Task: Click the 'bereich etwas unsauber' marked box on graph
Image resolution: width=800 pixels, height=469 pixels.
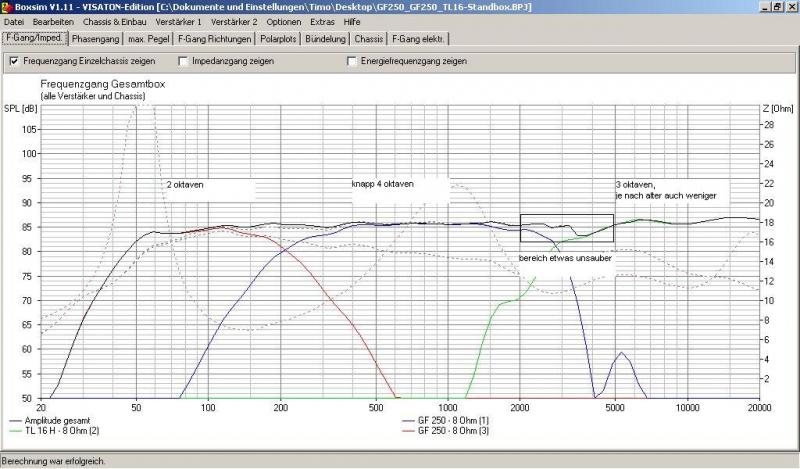Action: point(566,229)
